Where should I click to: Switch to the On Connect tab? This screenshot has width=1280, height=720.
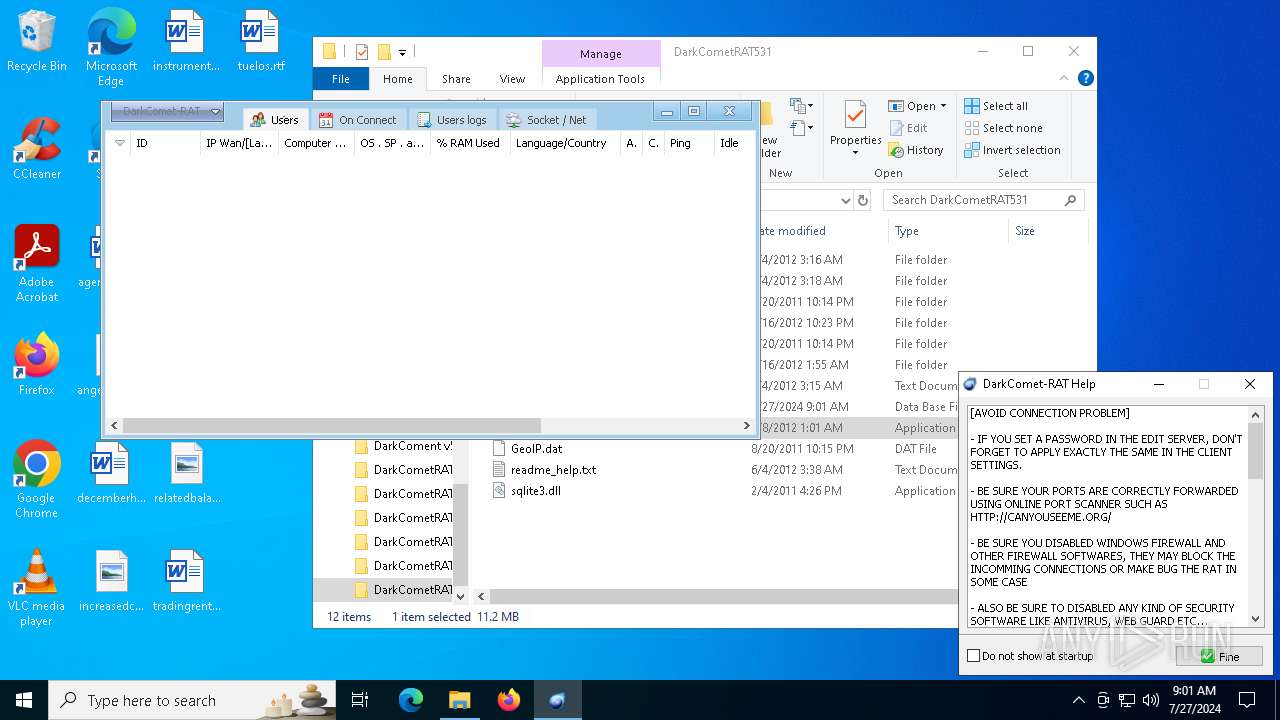click(x=357, y=120)
